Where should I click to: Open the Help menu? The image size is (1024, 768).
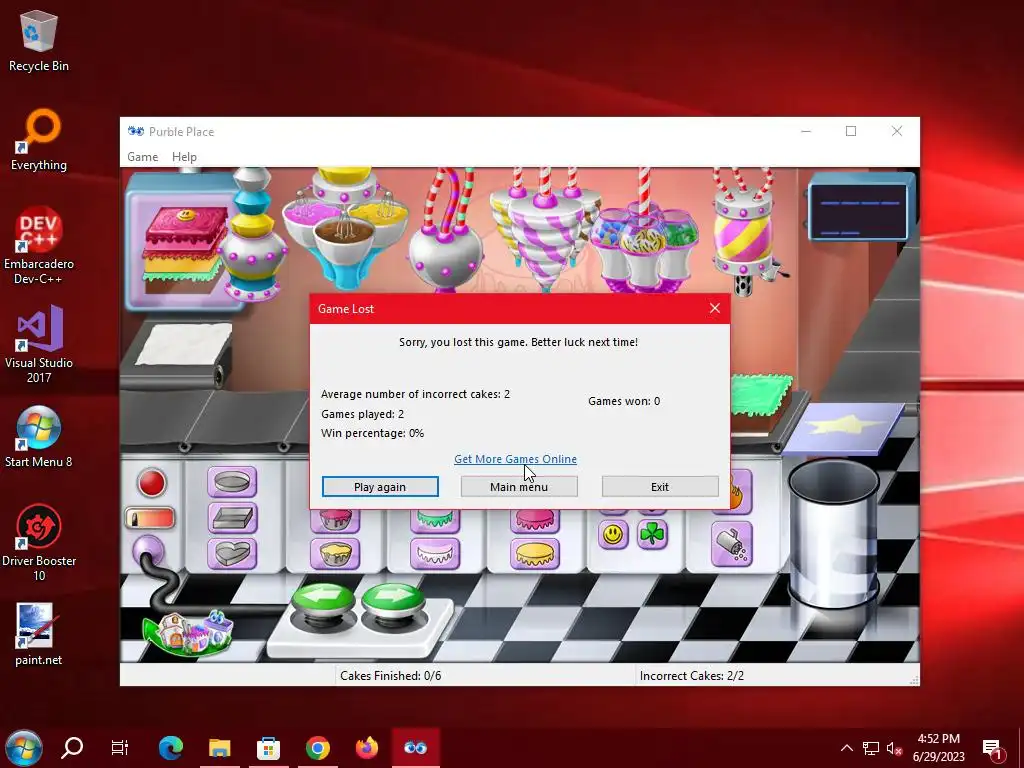[184, 157]
